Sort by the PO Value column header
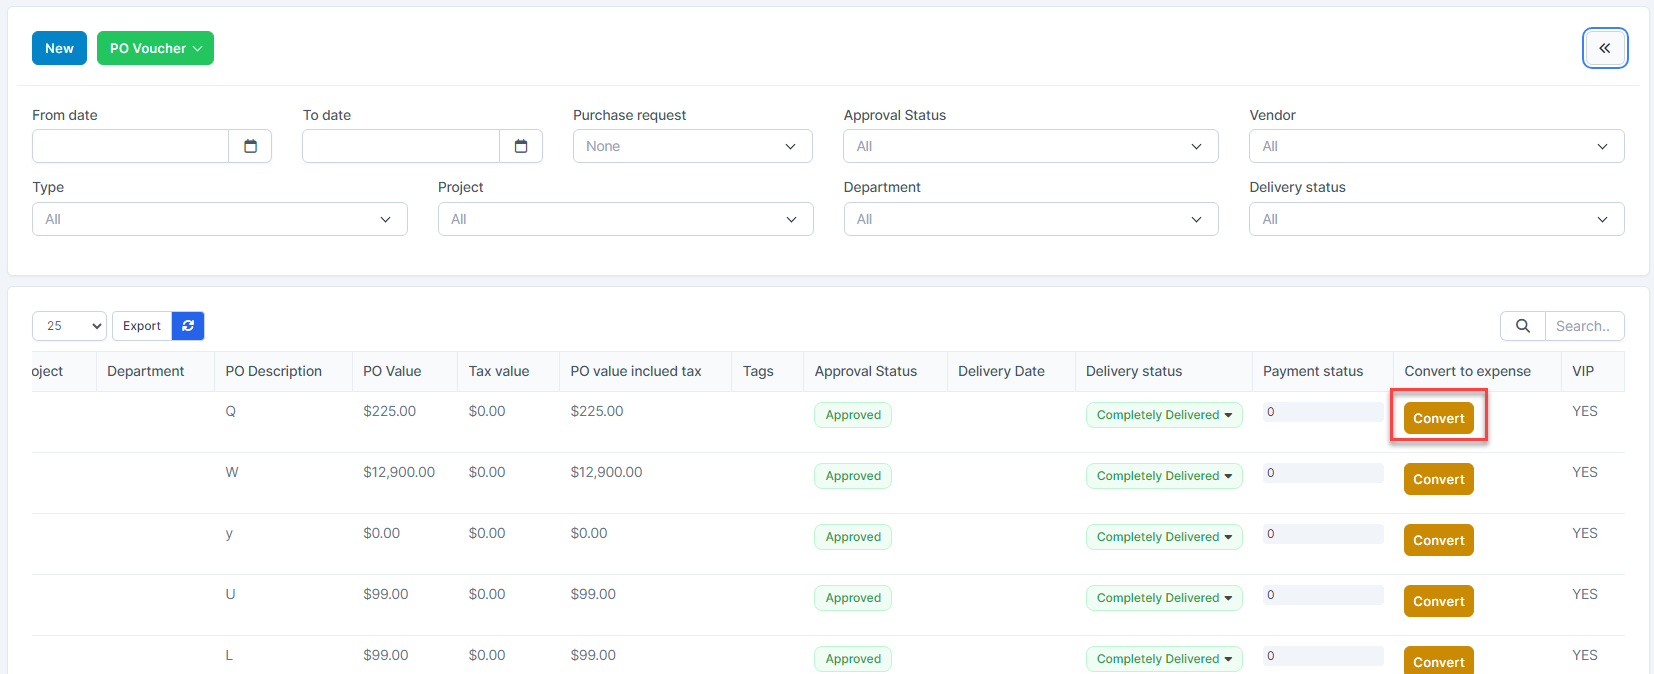Viewport: 1654px width, 674px height. tap(392, 371)
